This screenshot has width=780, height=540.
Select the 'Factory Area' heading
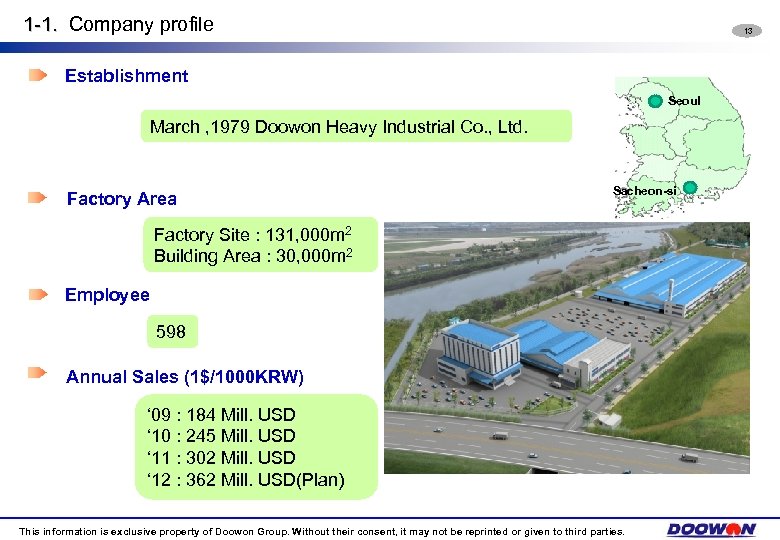pos(122,199)
